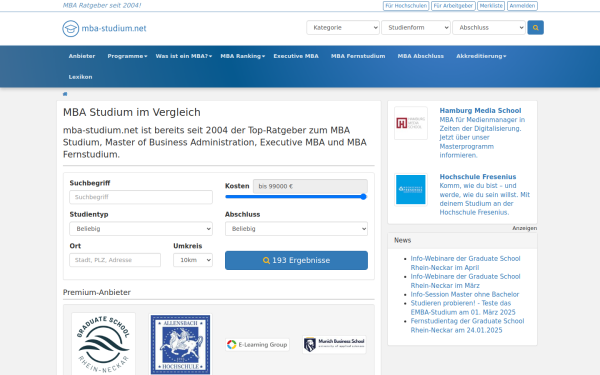Viewport: 600px width, 375px height.
Task: Open the Abschluss Beliebig dropdown in search form
Action: click(x=296, y=229)
